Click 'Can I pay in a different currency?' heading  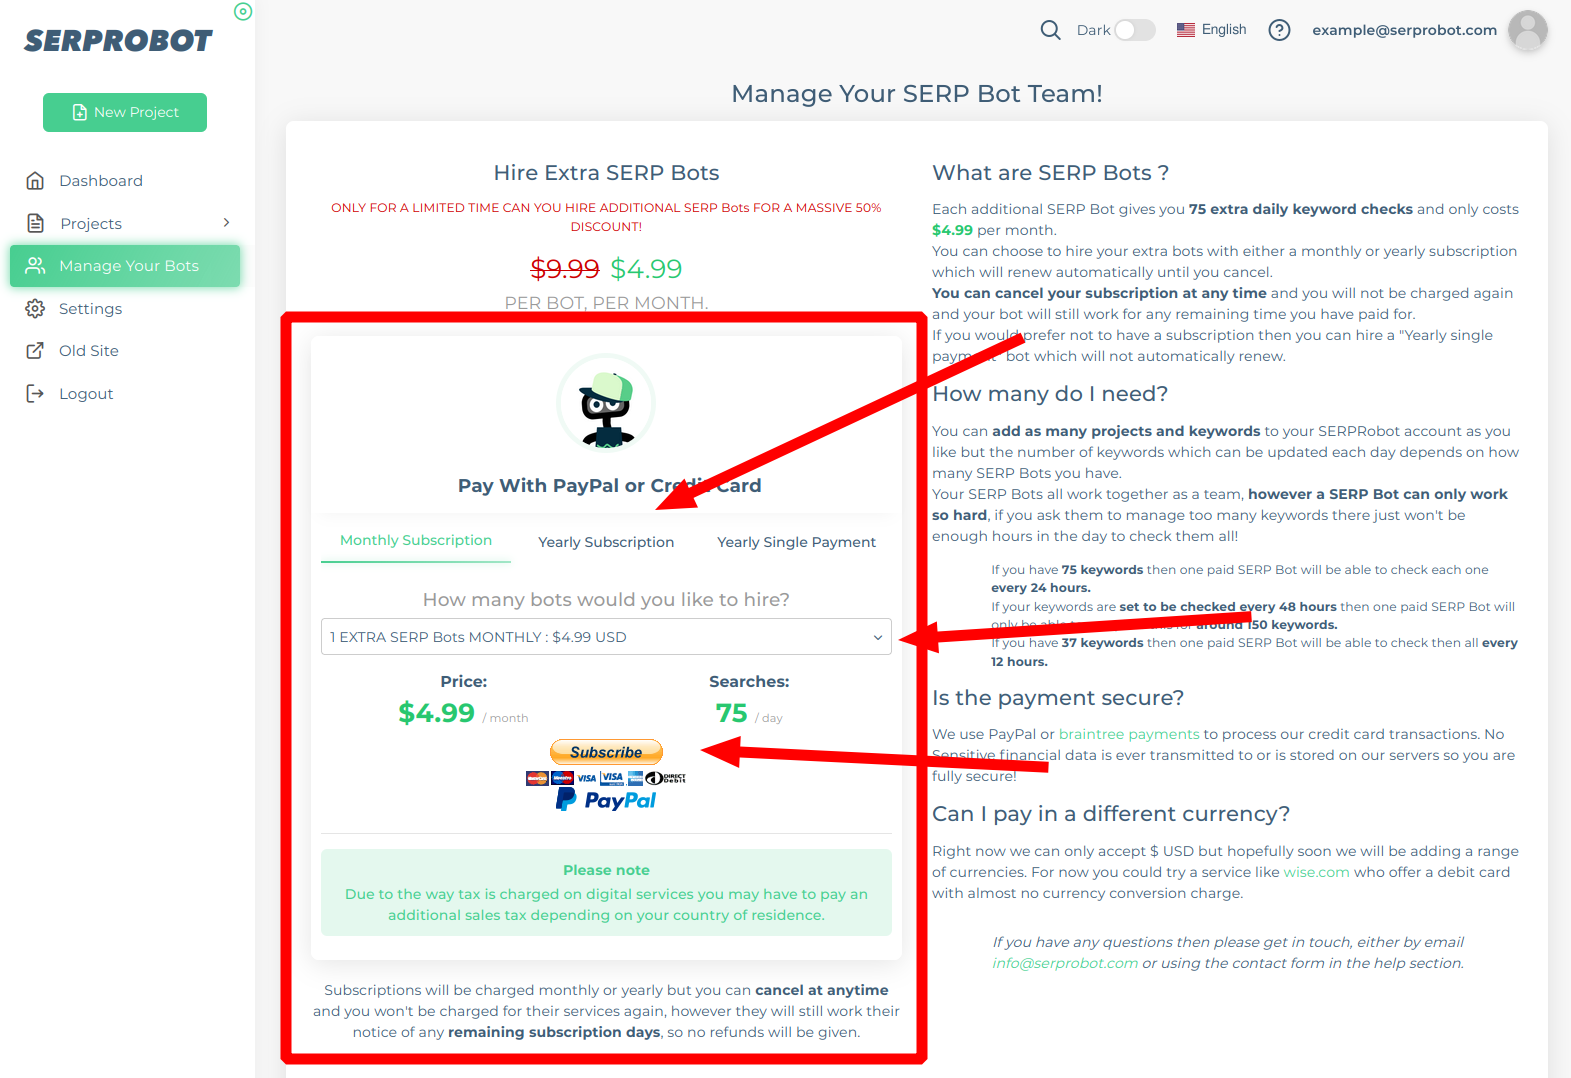tap(1111, 814)
